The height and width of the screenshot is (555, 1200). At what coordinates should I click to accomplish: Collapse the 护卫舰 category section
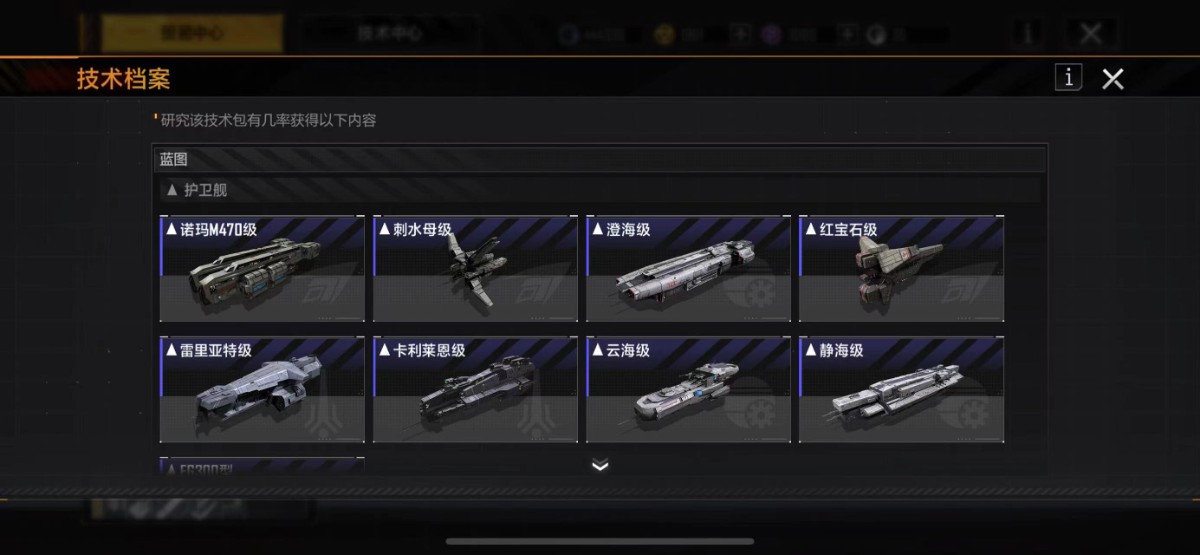pyautogui.click(x=599, y=190)
